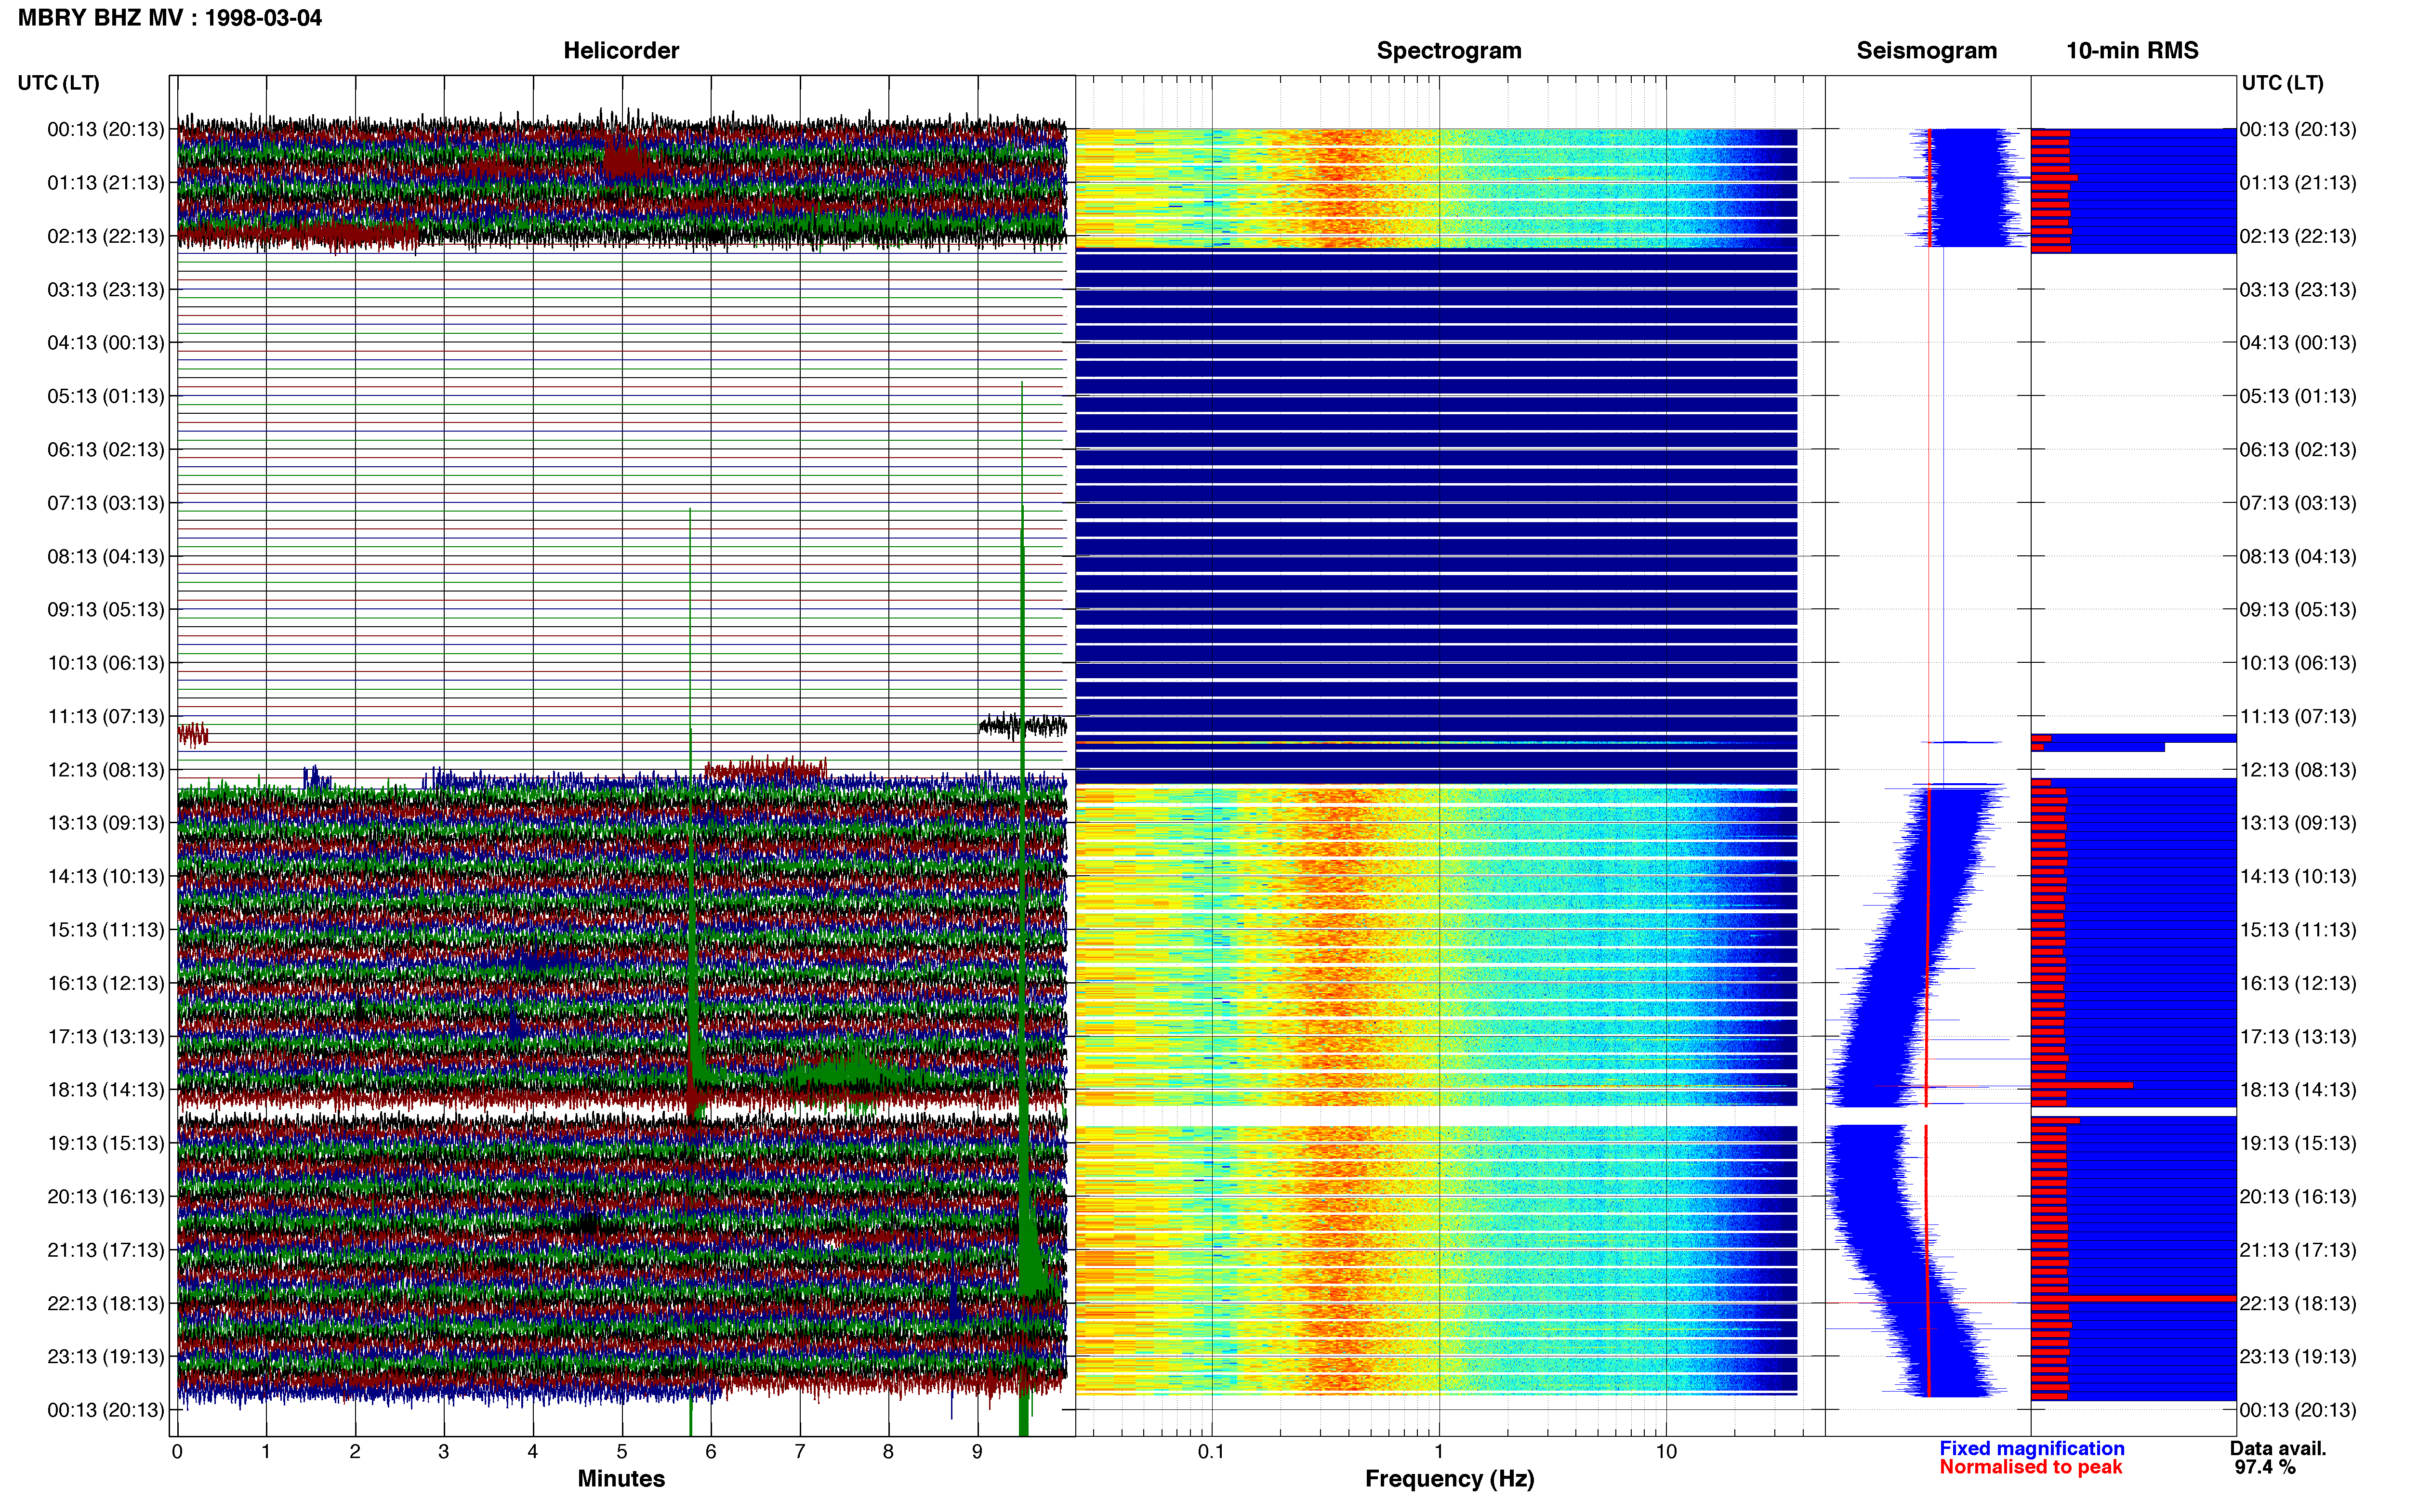This screenshot has width=2418, height=1512.
Task: Click the '02:13 (22:13)' time label on the Helicorder axis
Action: click(x=105, y=236)
